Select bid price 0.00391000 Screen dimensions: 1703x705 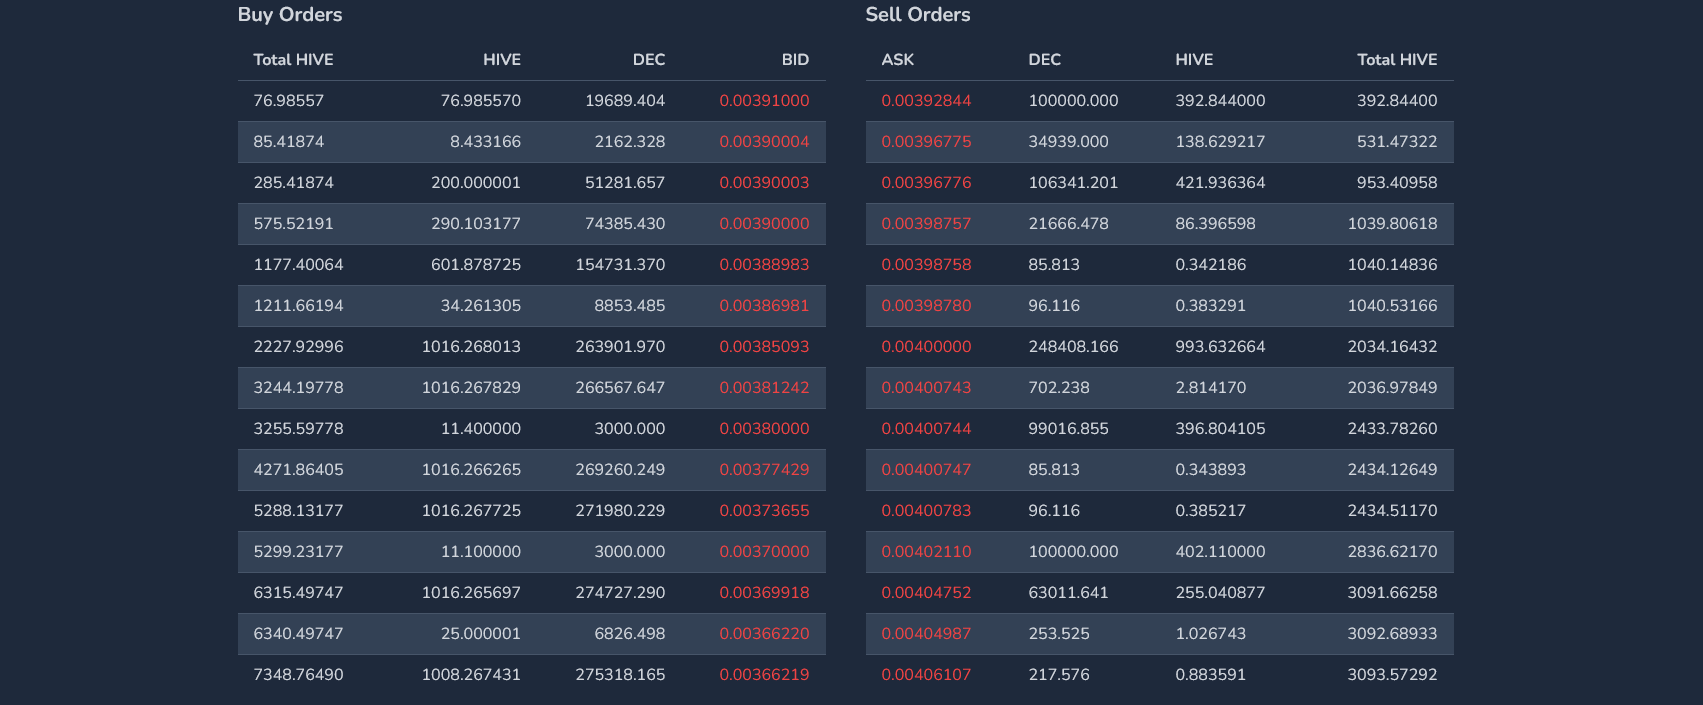coord(764,101)
